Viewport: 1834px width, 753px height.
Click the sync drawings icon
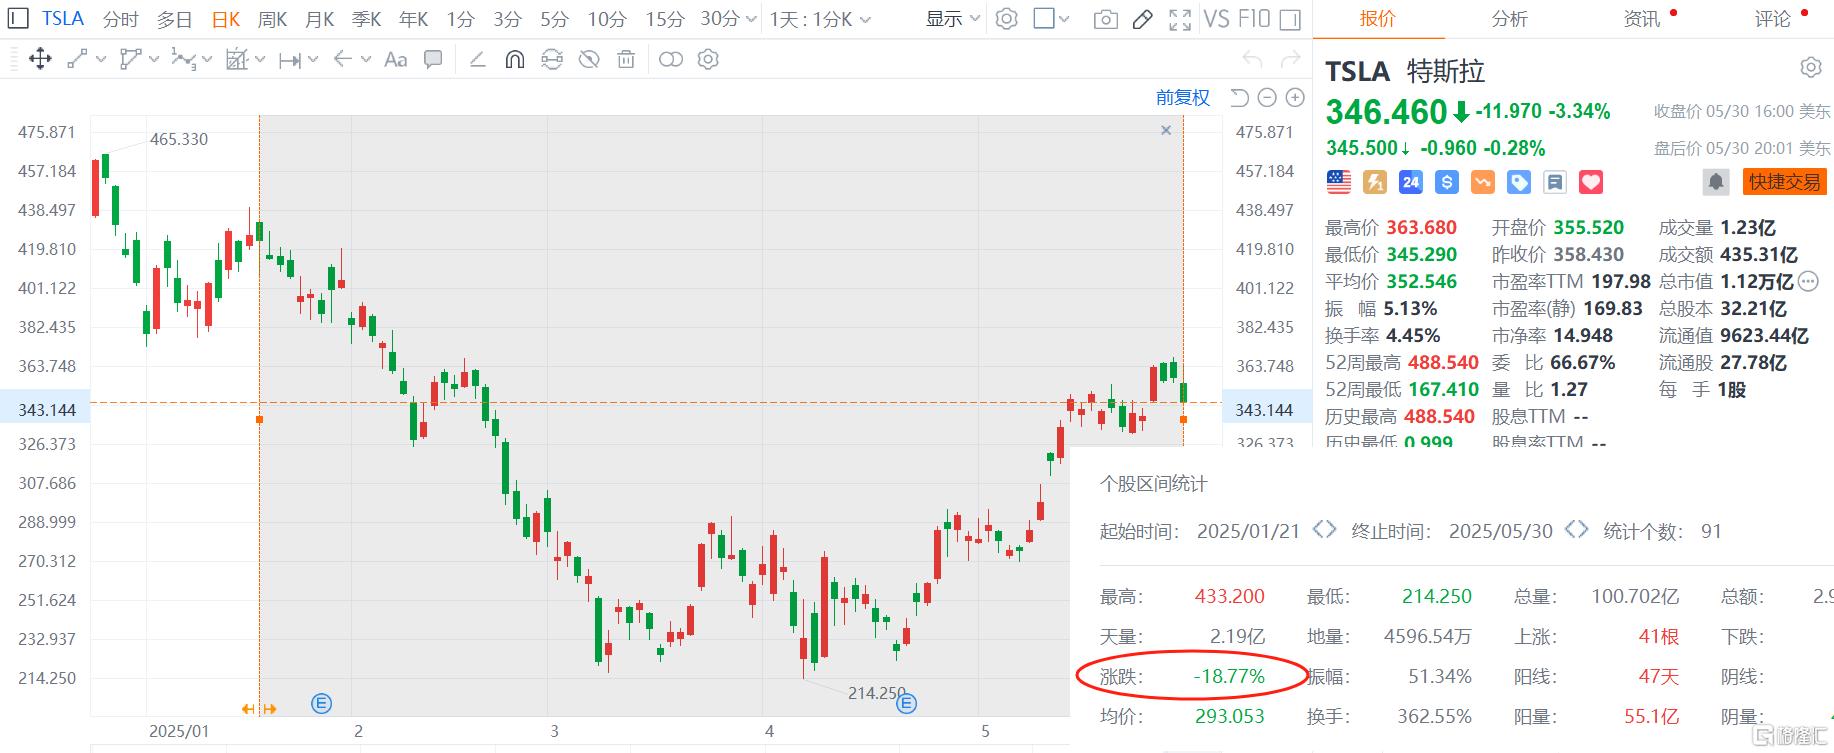tap(552, 59)
